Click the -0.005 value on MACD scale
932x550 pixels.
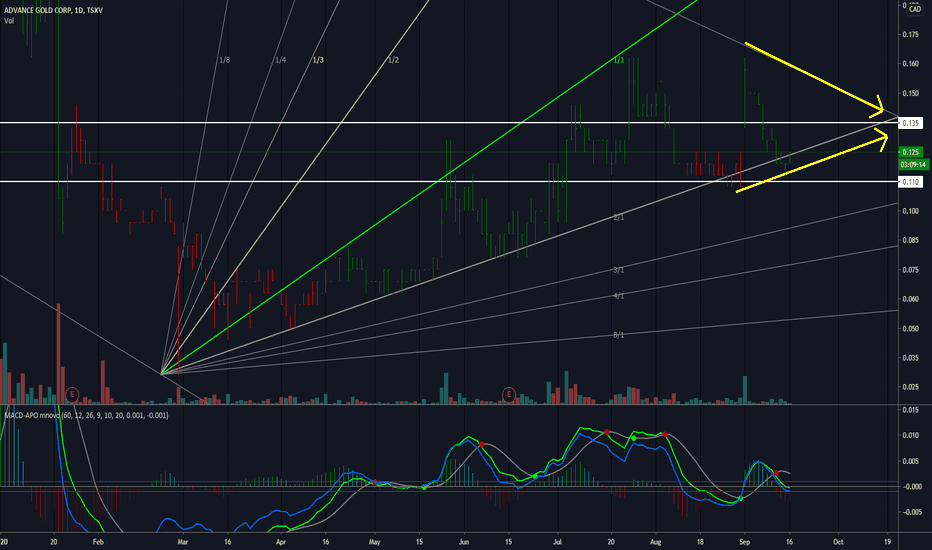tap(911, 512)
